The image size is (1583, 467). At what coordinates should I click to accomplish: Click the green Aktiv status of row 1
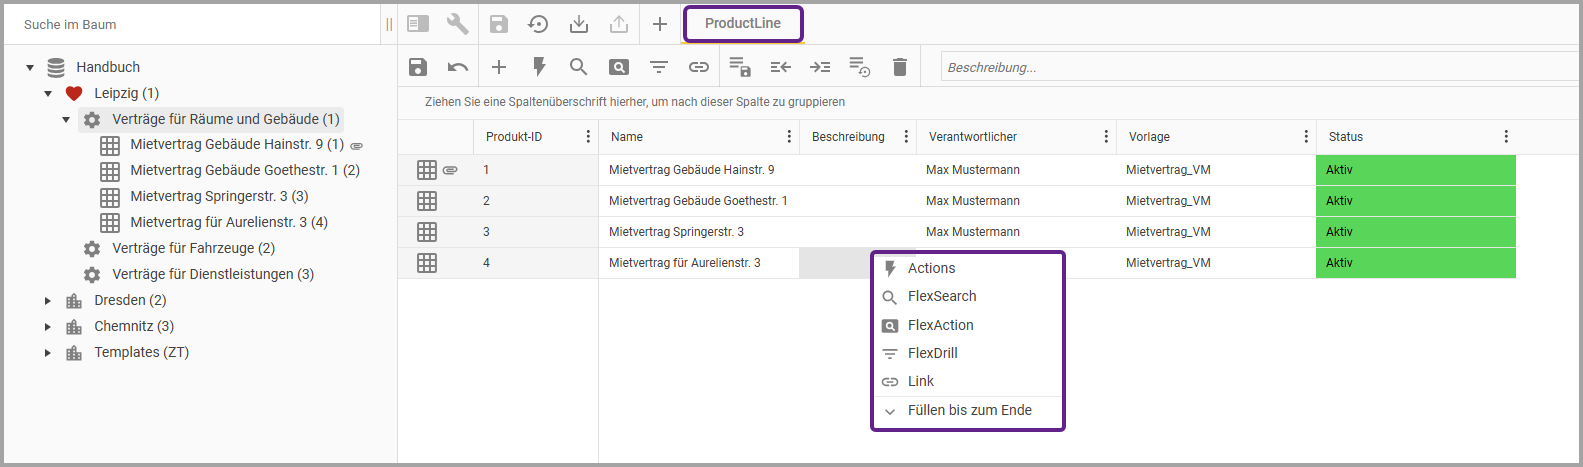[x=1415, y=170]
